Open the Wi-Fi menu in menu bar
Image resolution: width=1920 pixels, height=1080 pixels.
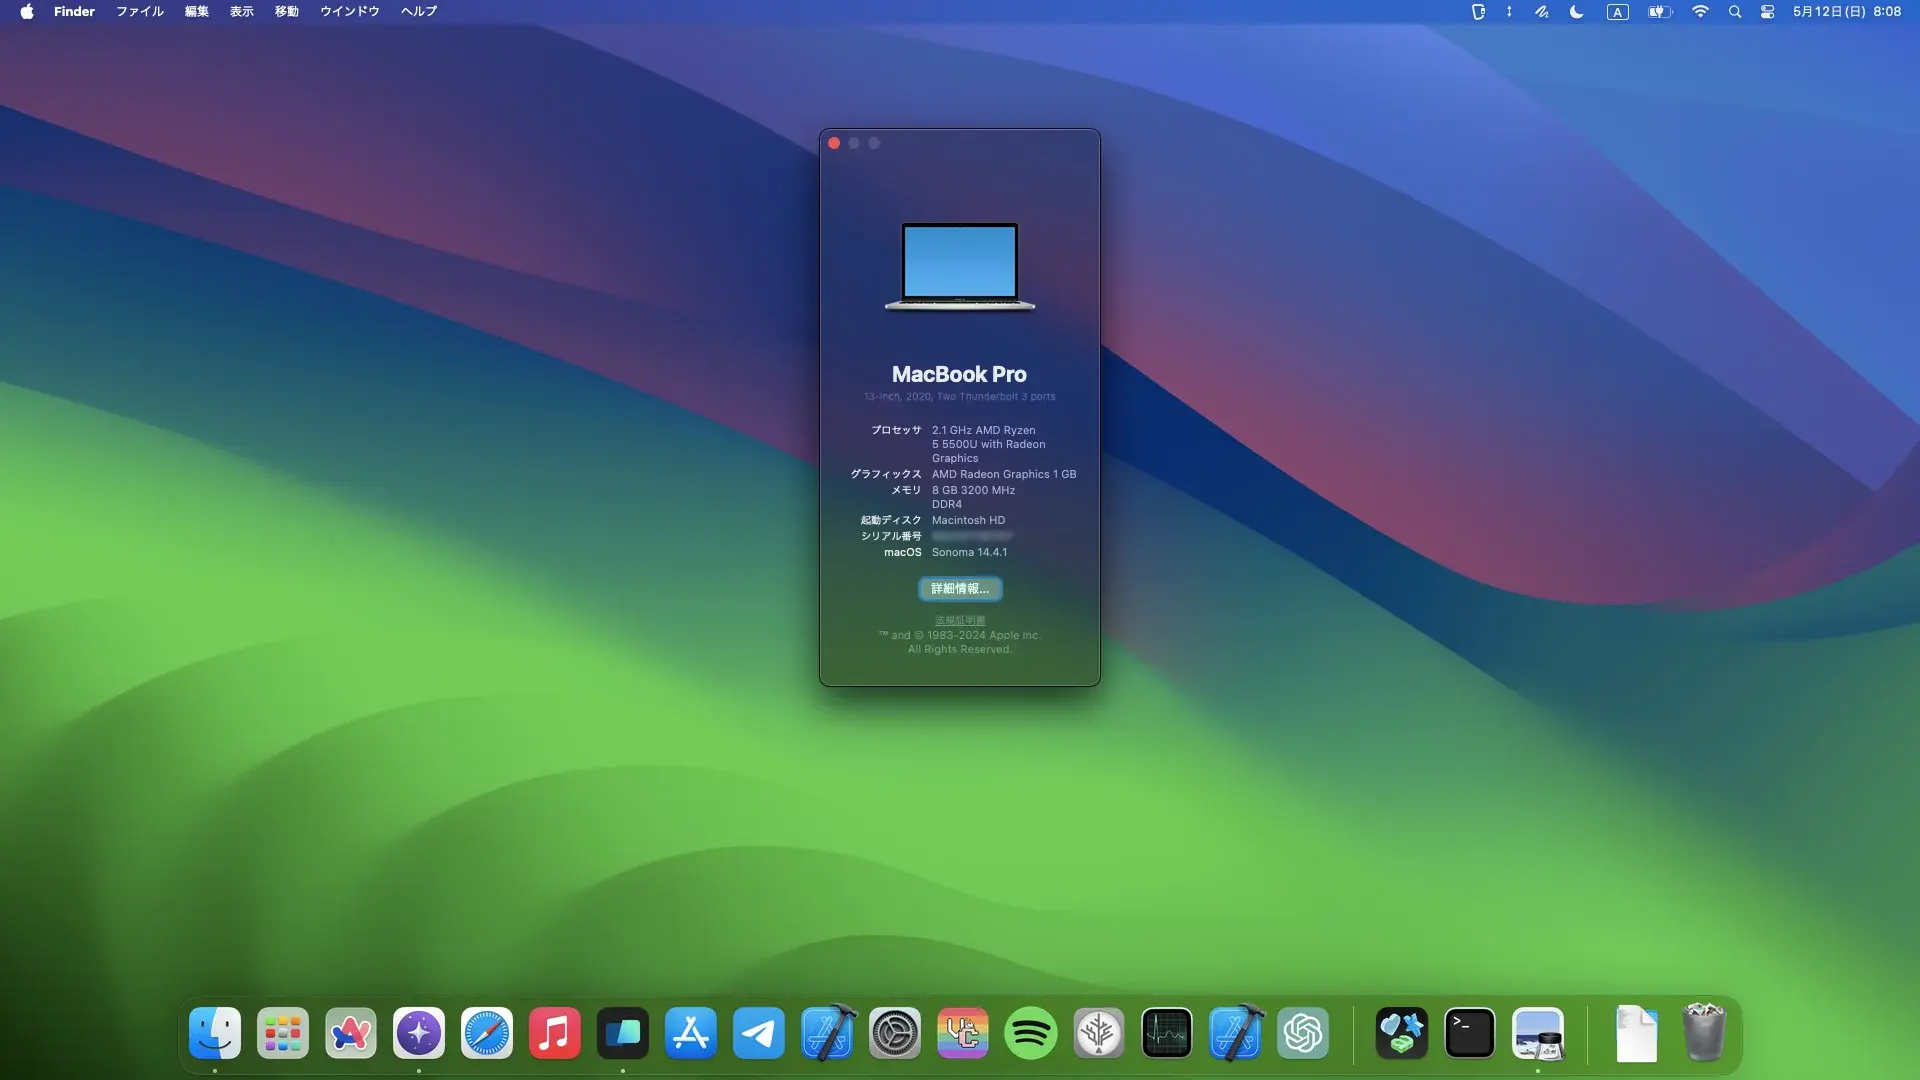(x=1700, y=12)
